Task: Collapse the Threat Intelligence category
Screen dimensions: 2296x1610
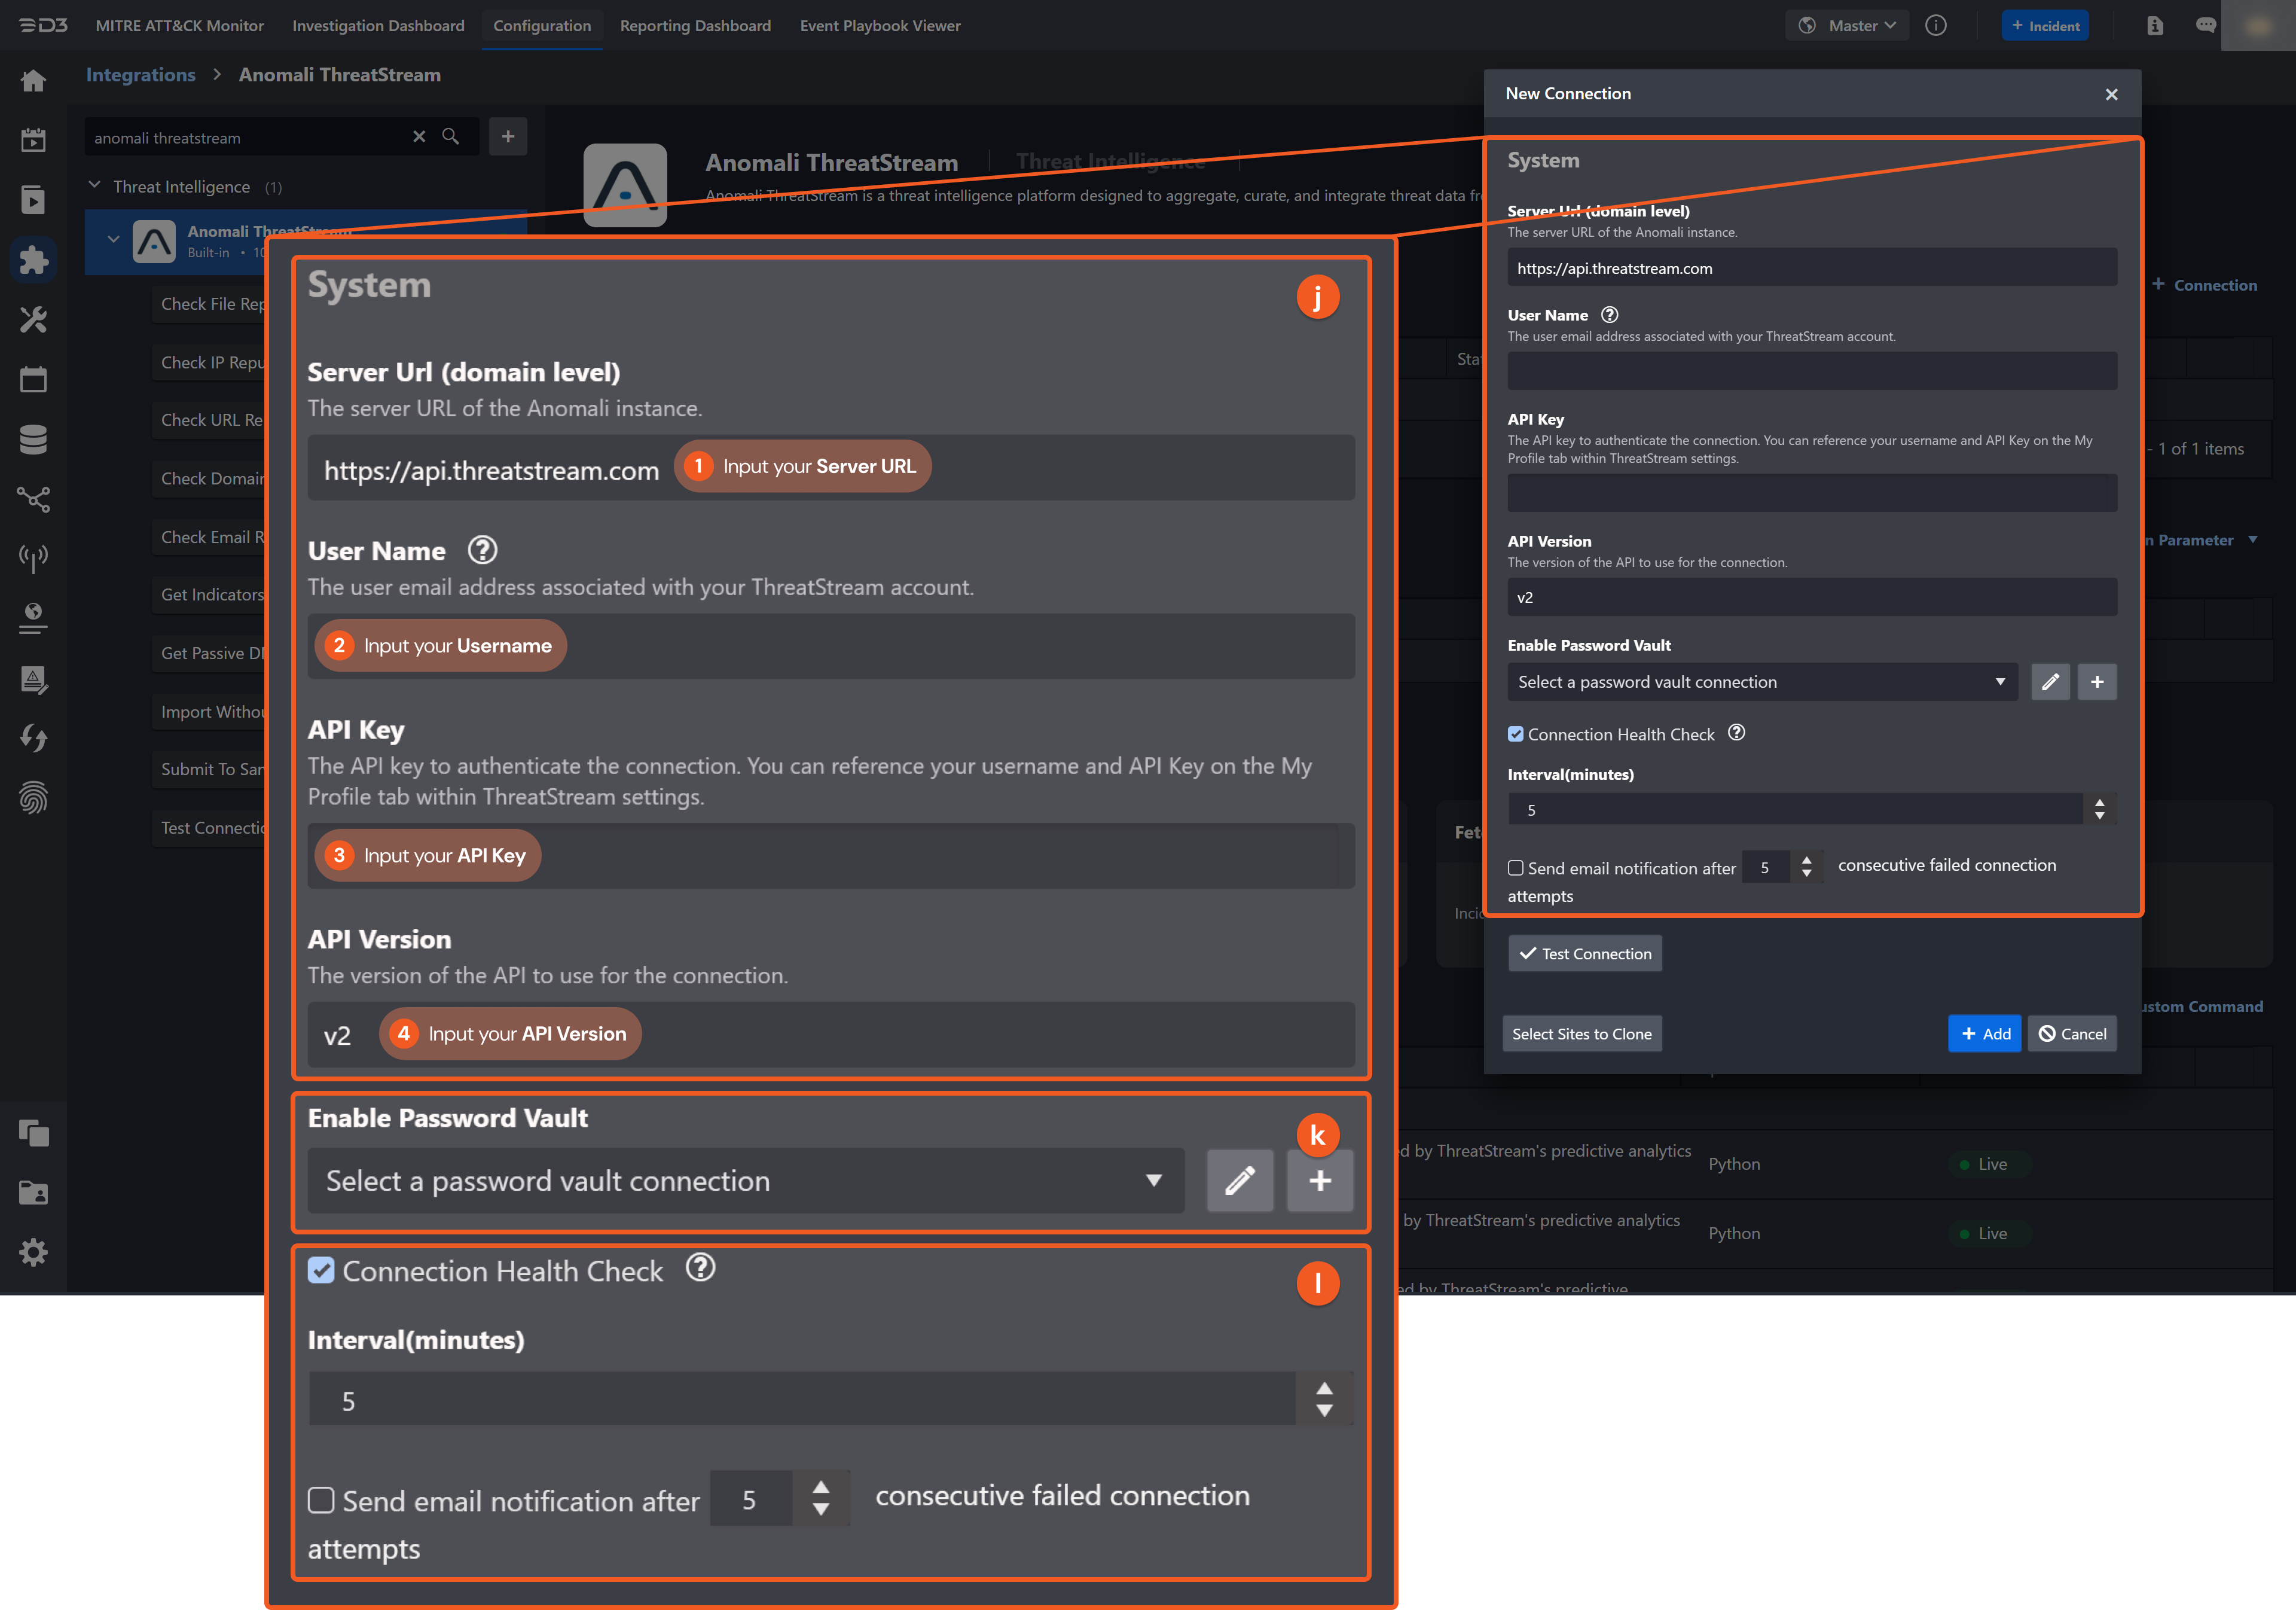Action: click(x=95, y=186)
